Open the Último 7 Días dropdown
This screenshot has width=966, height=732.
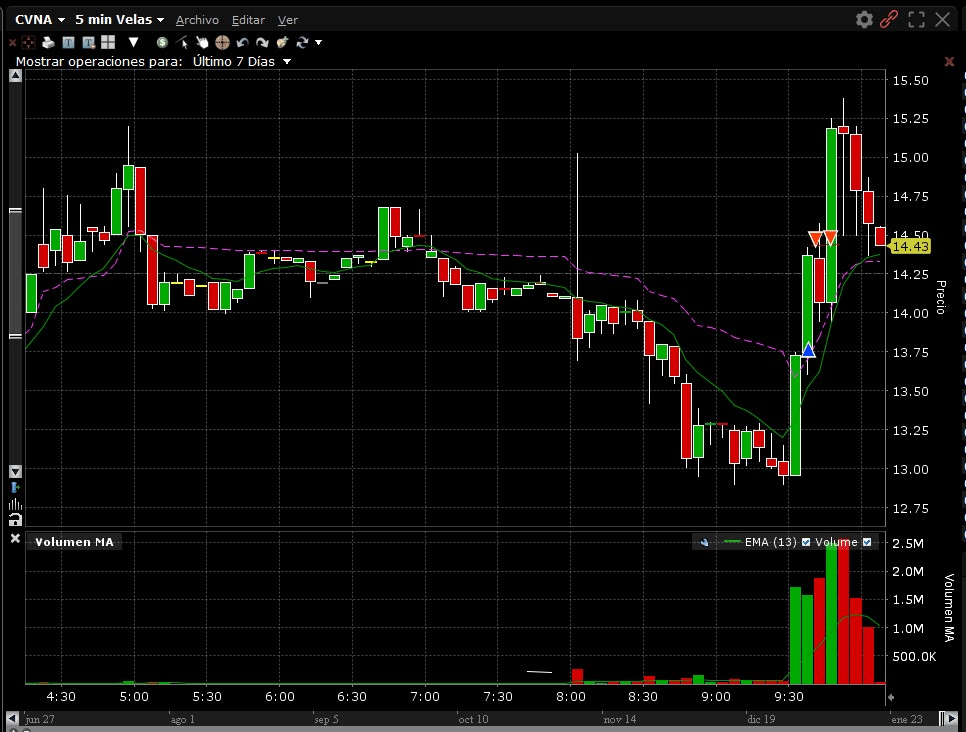pos(242,62)
